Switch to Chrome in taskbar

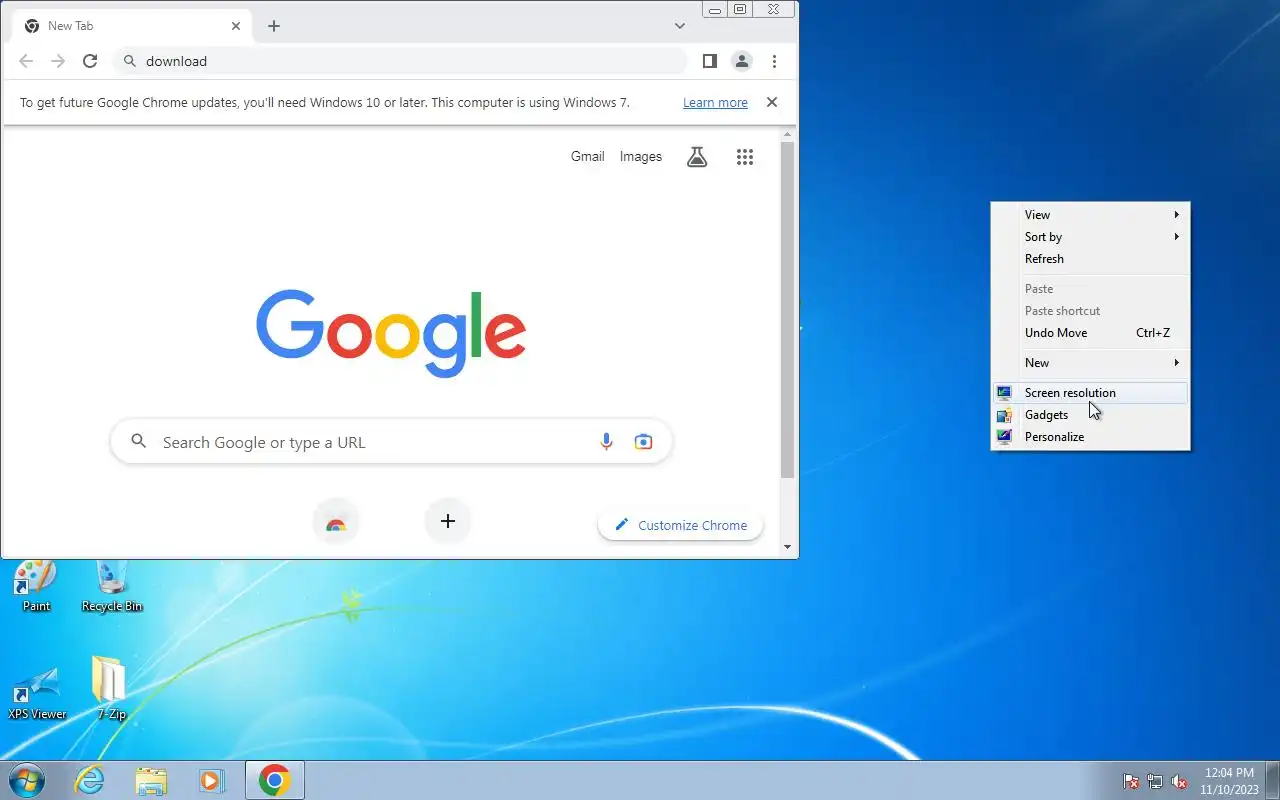[x=275, y=780]
